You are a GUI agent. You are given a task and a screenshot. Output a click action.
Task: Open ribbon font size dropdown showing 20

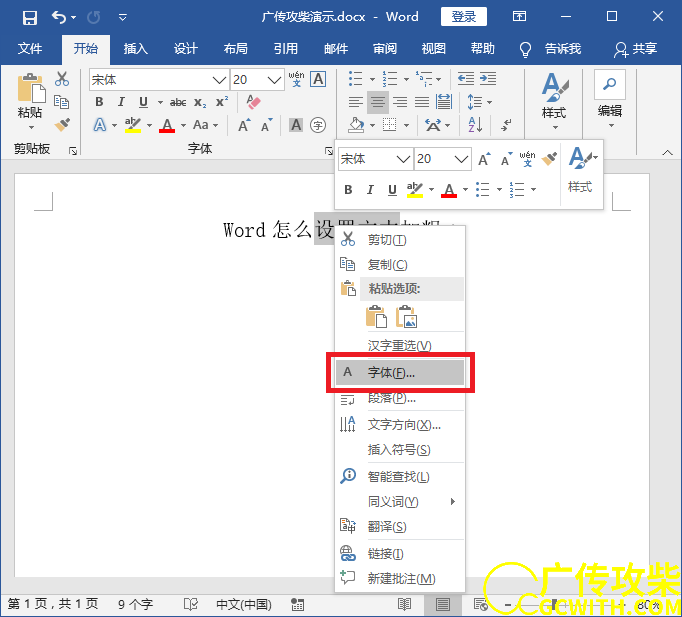pyautogui.click(x=274, y=80)
